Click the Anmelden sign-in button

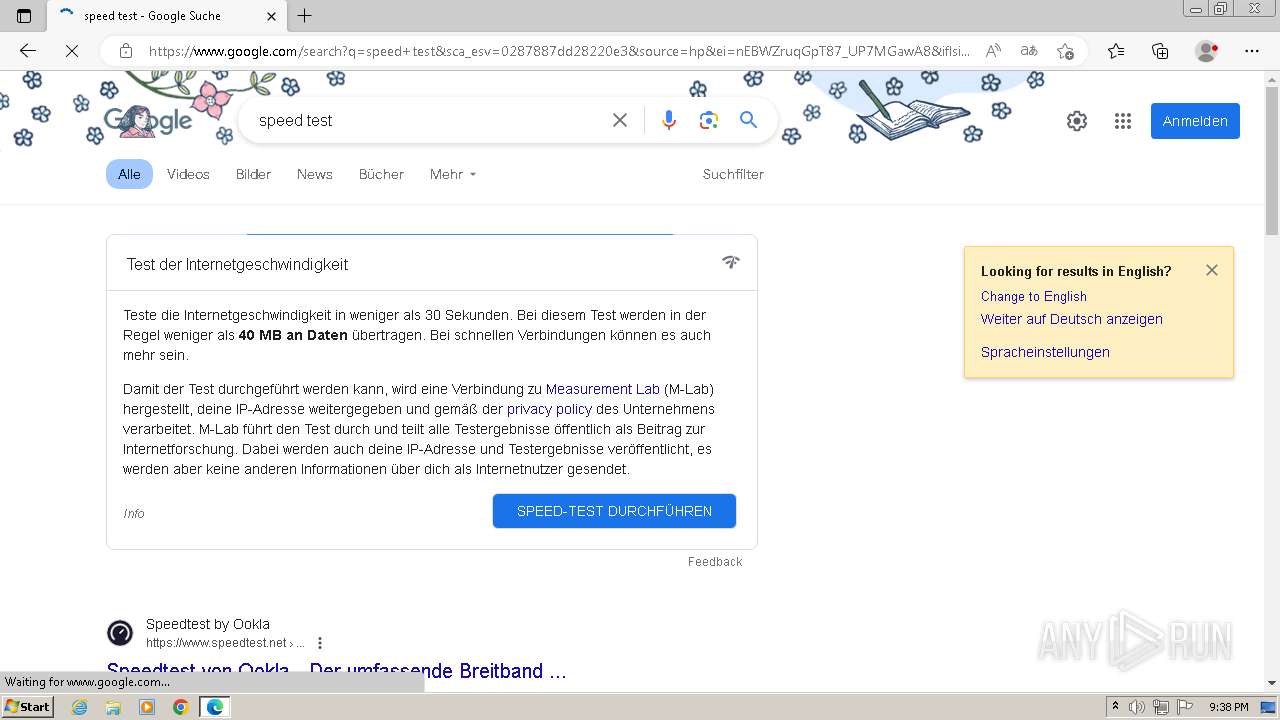point(1195,121)
